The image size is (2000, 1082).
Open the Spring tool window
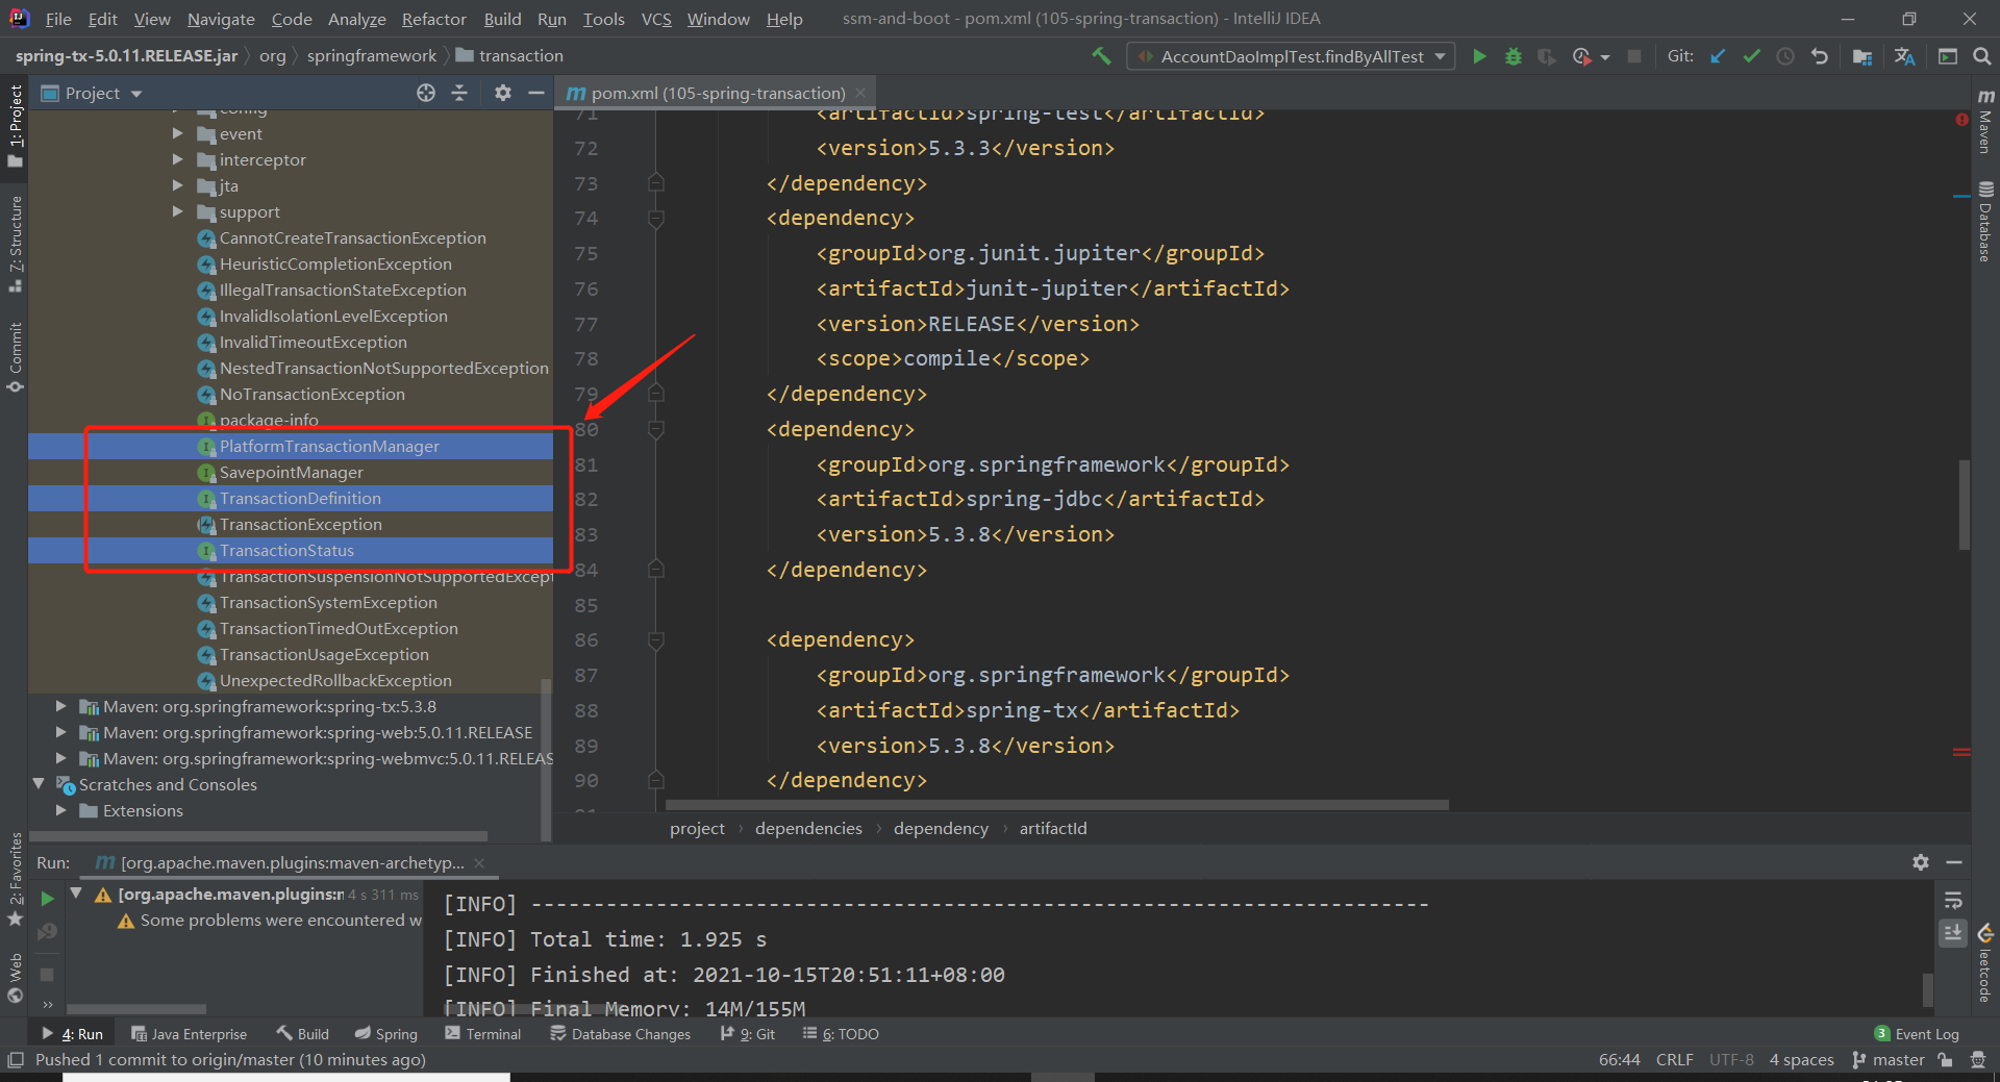click(386, 1034)
